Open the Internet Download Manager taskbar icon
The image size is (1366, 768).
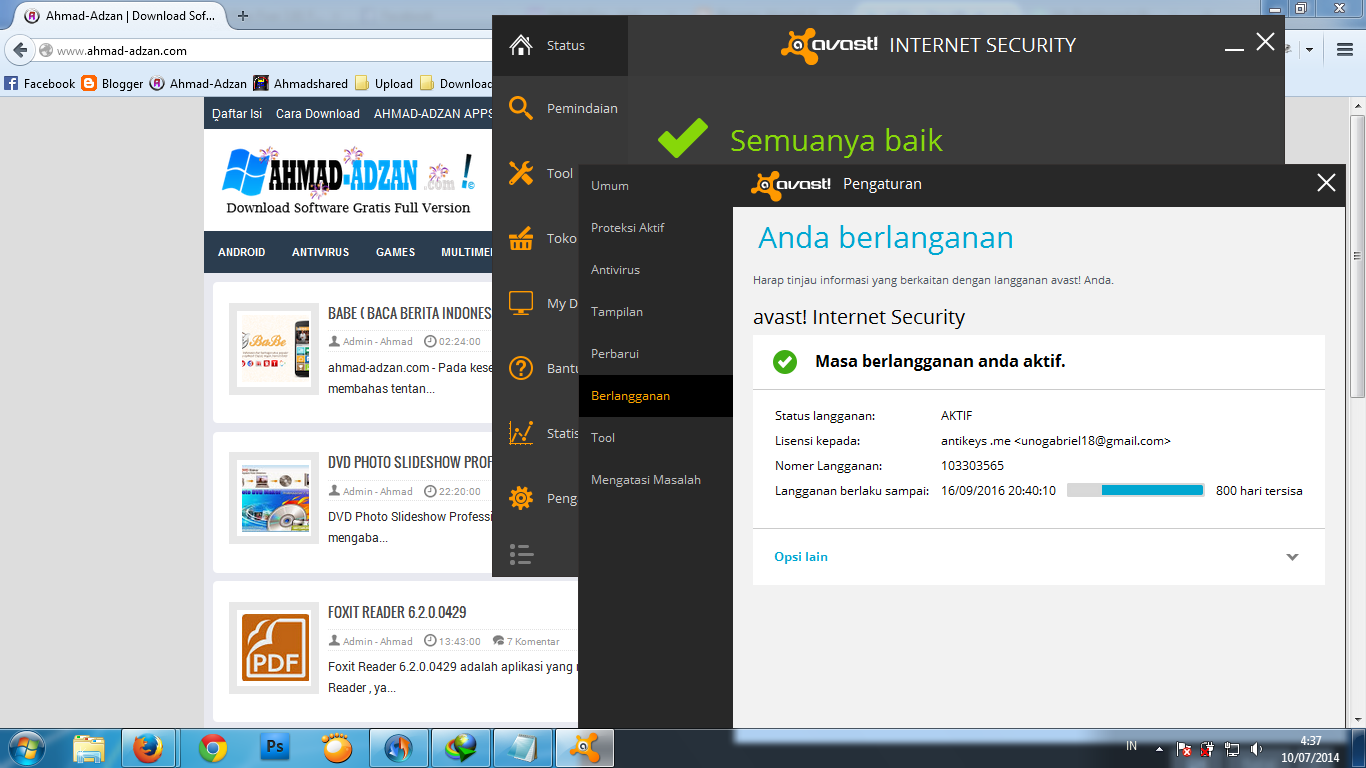460,748
